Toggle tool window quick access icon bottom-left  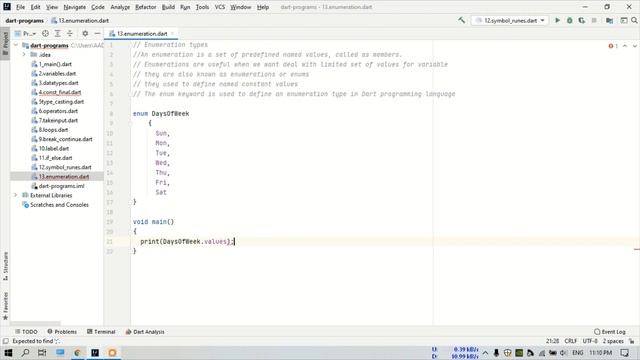[x=6, y=341]
